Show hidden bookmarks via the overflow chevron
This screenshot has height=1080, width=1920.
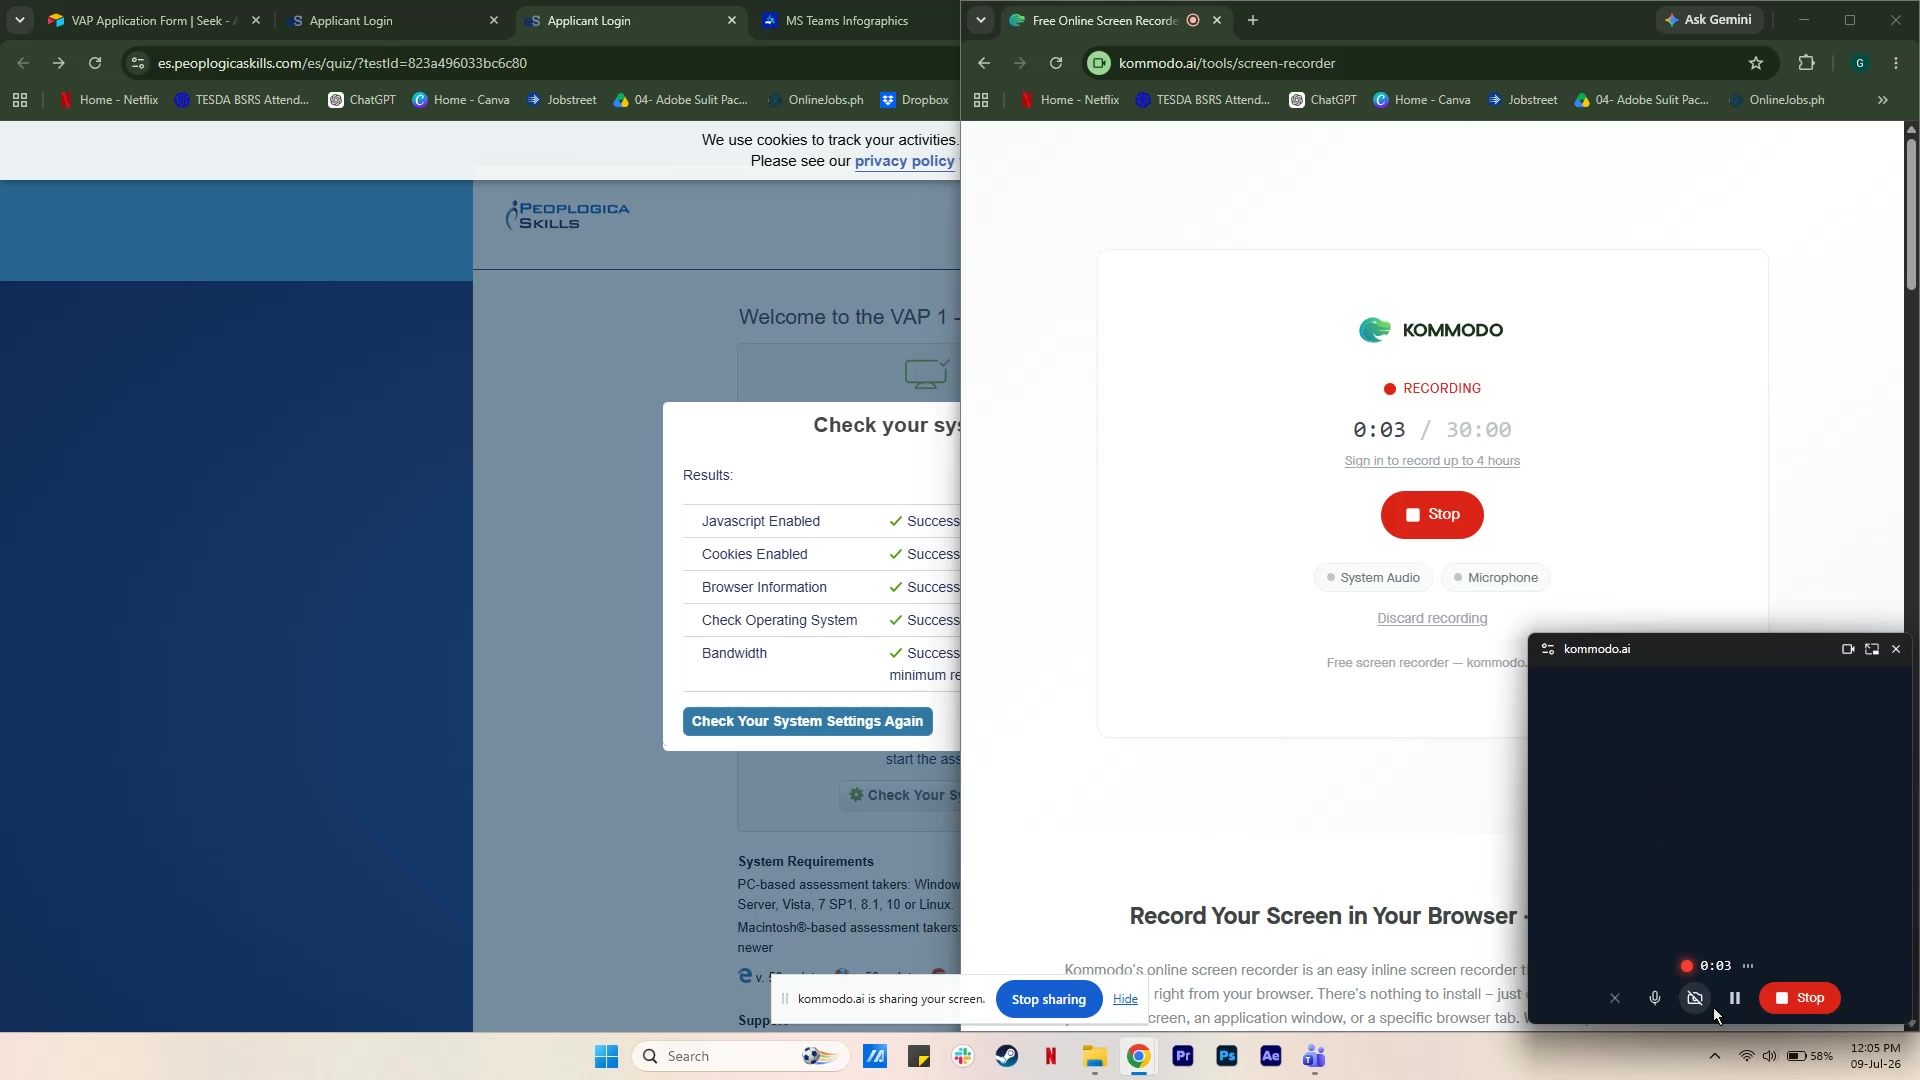pyautogui.click(x=1883, y=100)
